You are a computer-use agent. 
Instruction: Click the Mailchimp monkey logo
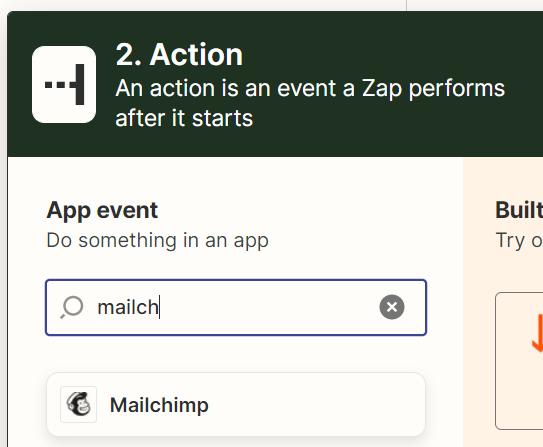click(x=78, y=404)
